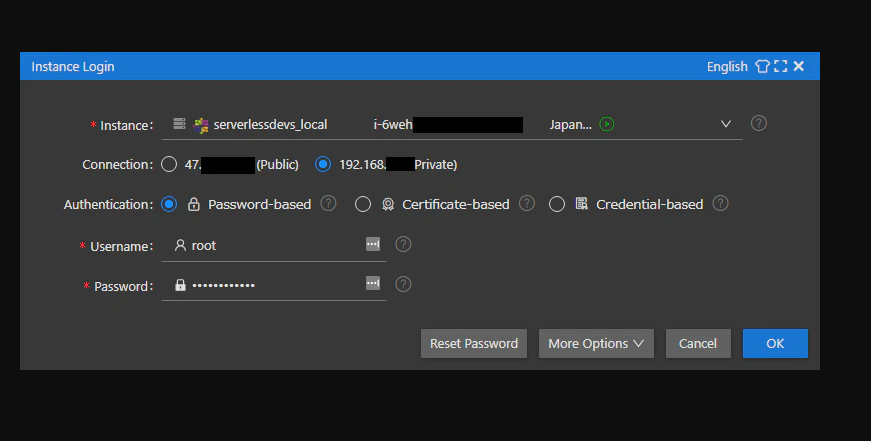The height and width of the screenshot is (441, 871).
Task: Open the More Options dropdown
Action: 596,343
